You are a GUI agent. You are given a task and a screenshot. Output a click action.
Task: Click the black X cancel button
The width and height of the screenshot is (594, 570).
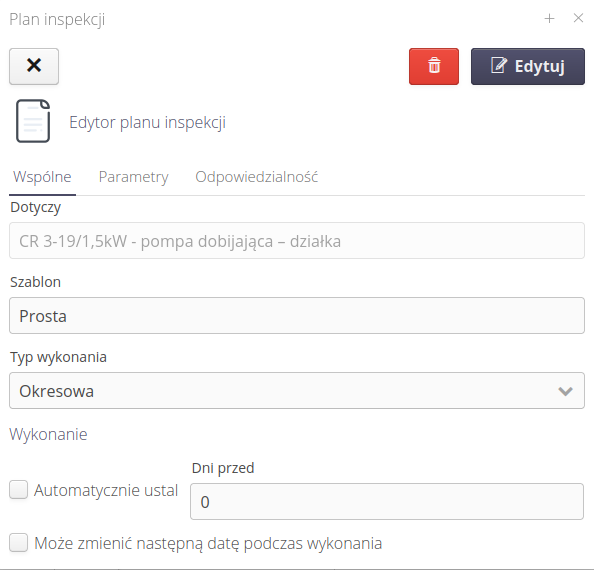tap(34, 66)
